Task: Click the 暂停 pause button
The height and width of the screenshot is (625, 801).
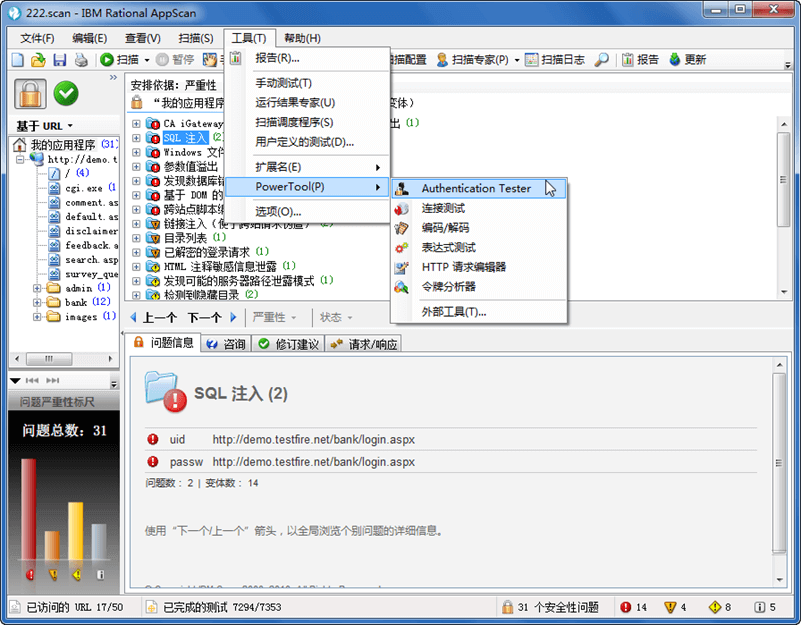Action: (x=175, y=60)
